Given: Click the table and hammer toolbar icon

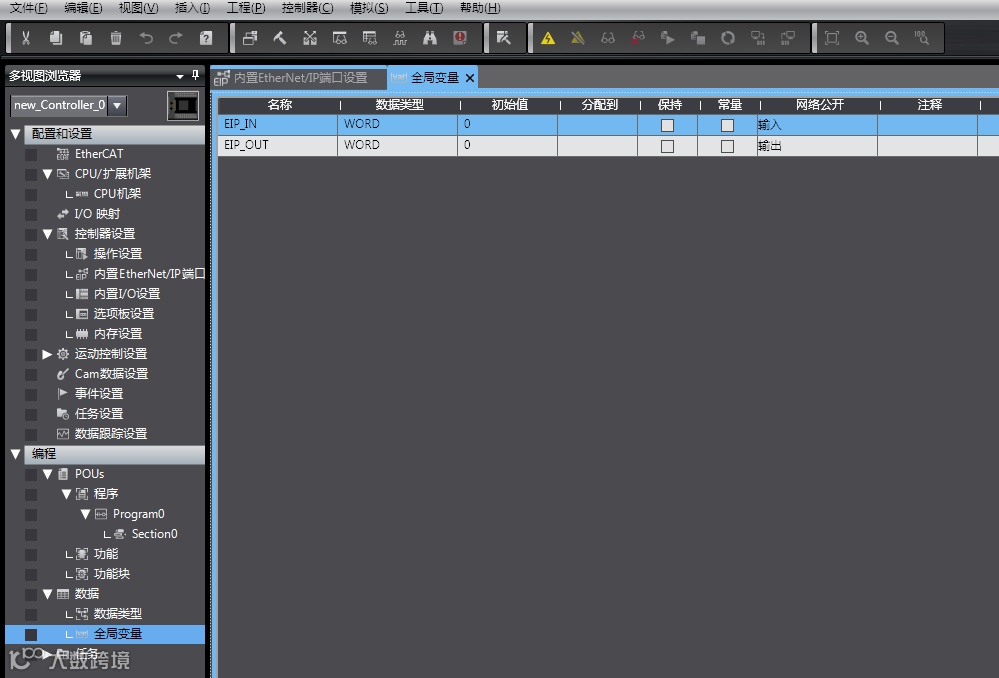Looking at the screenshot, I should [503, 38].
